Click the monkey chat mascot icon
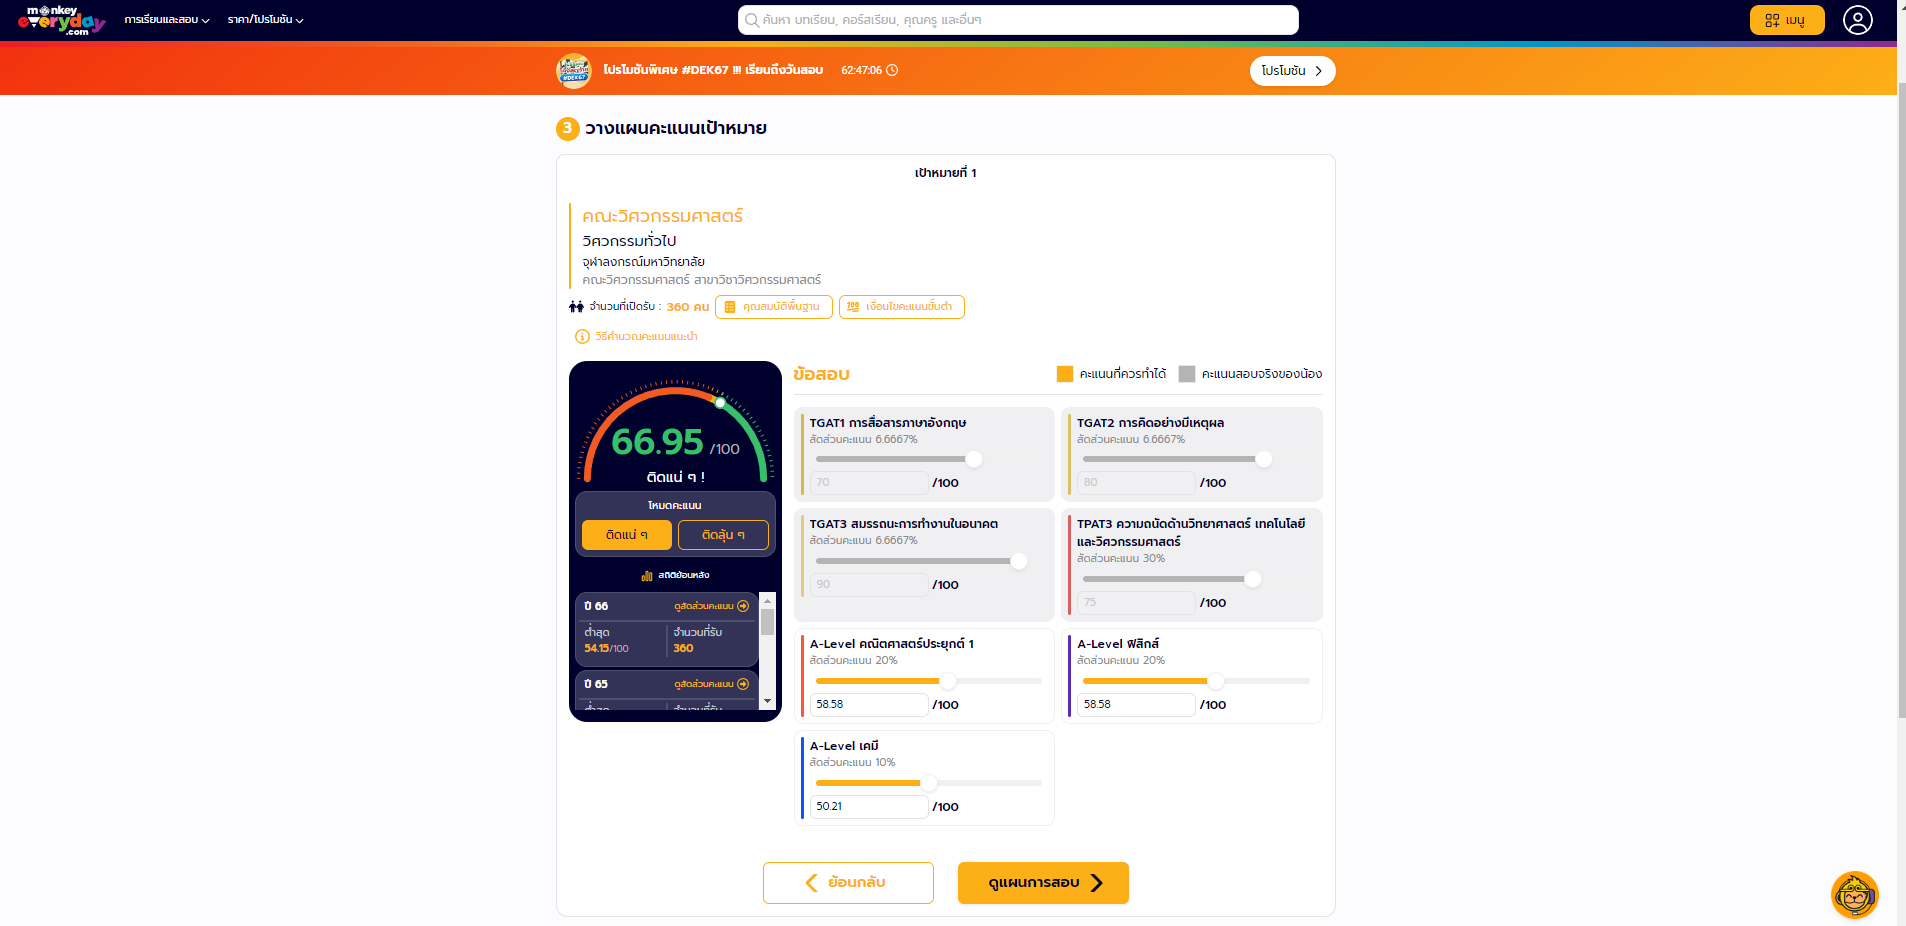This screenshot has height=926, width=1906. point(1854,895)
